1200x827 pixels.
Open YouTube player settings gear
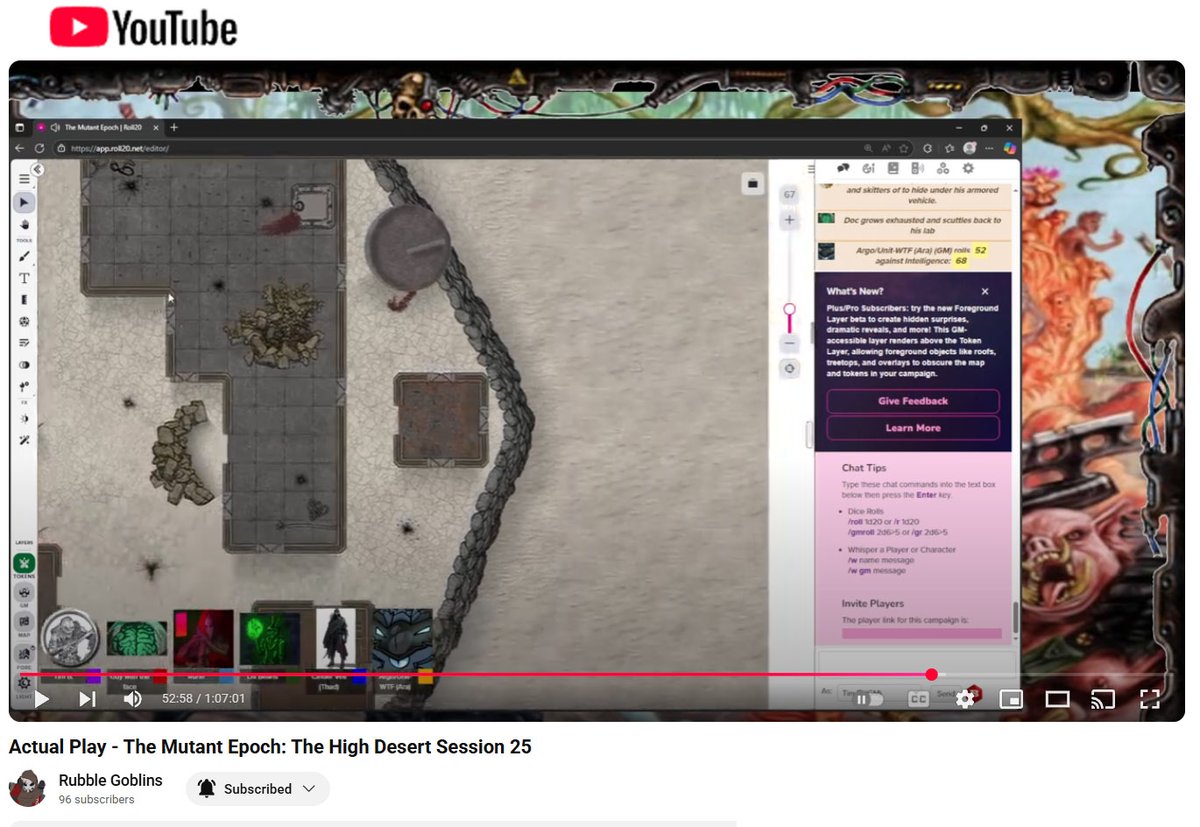pos(964,699)
